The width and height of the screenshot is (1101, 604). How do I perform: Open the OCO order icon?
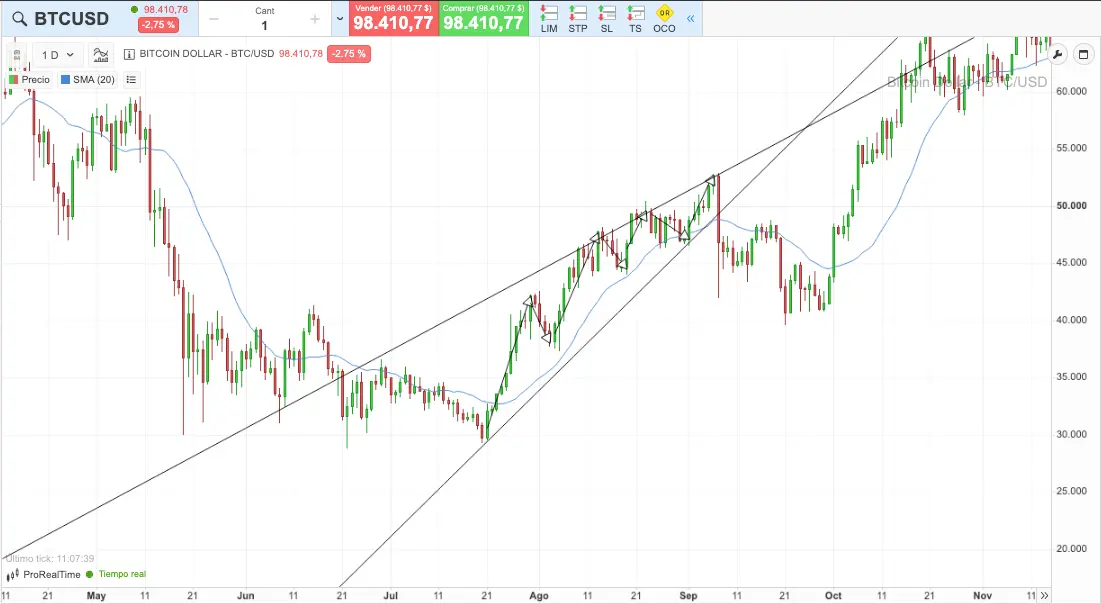[664, 18]
